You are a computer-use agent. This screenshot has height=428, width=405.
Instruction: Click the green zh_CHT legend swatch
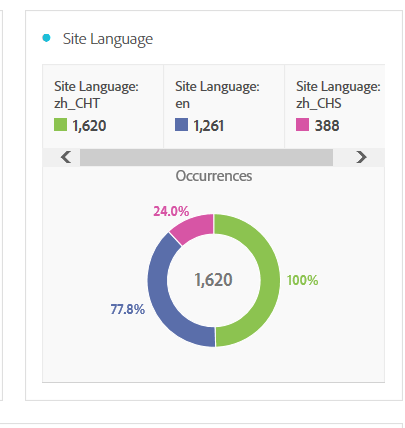point(60,125)
